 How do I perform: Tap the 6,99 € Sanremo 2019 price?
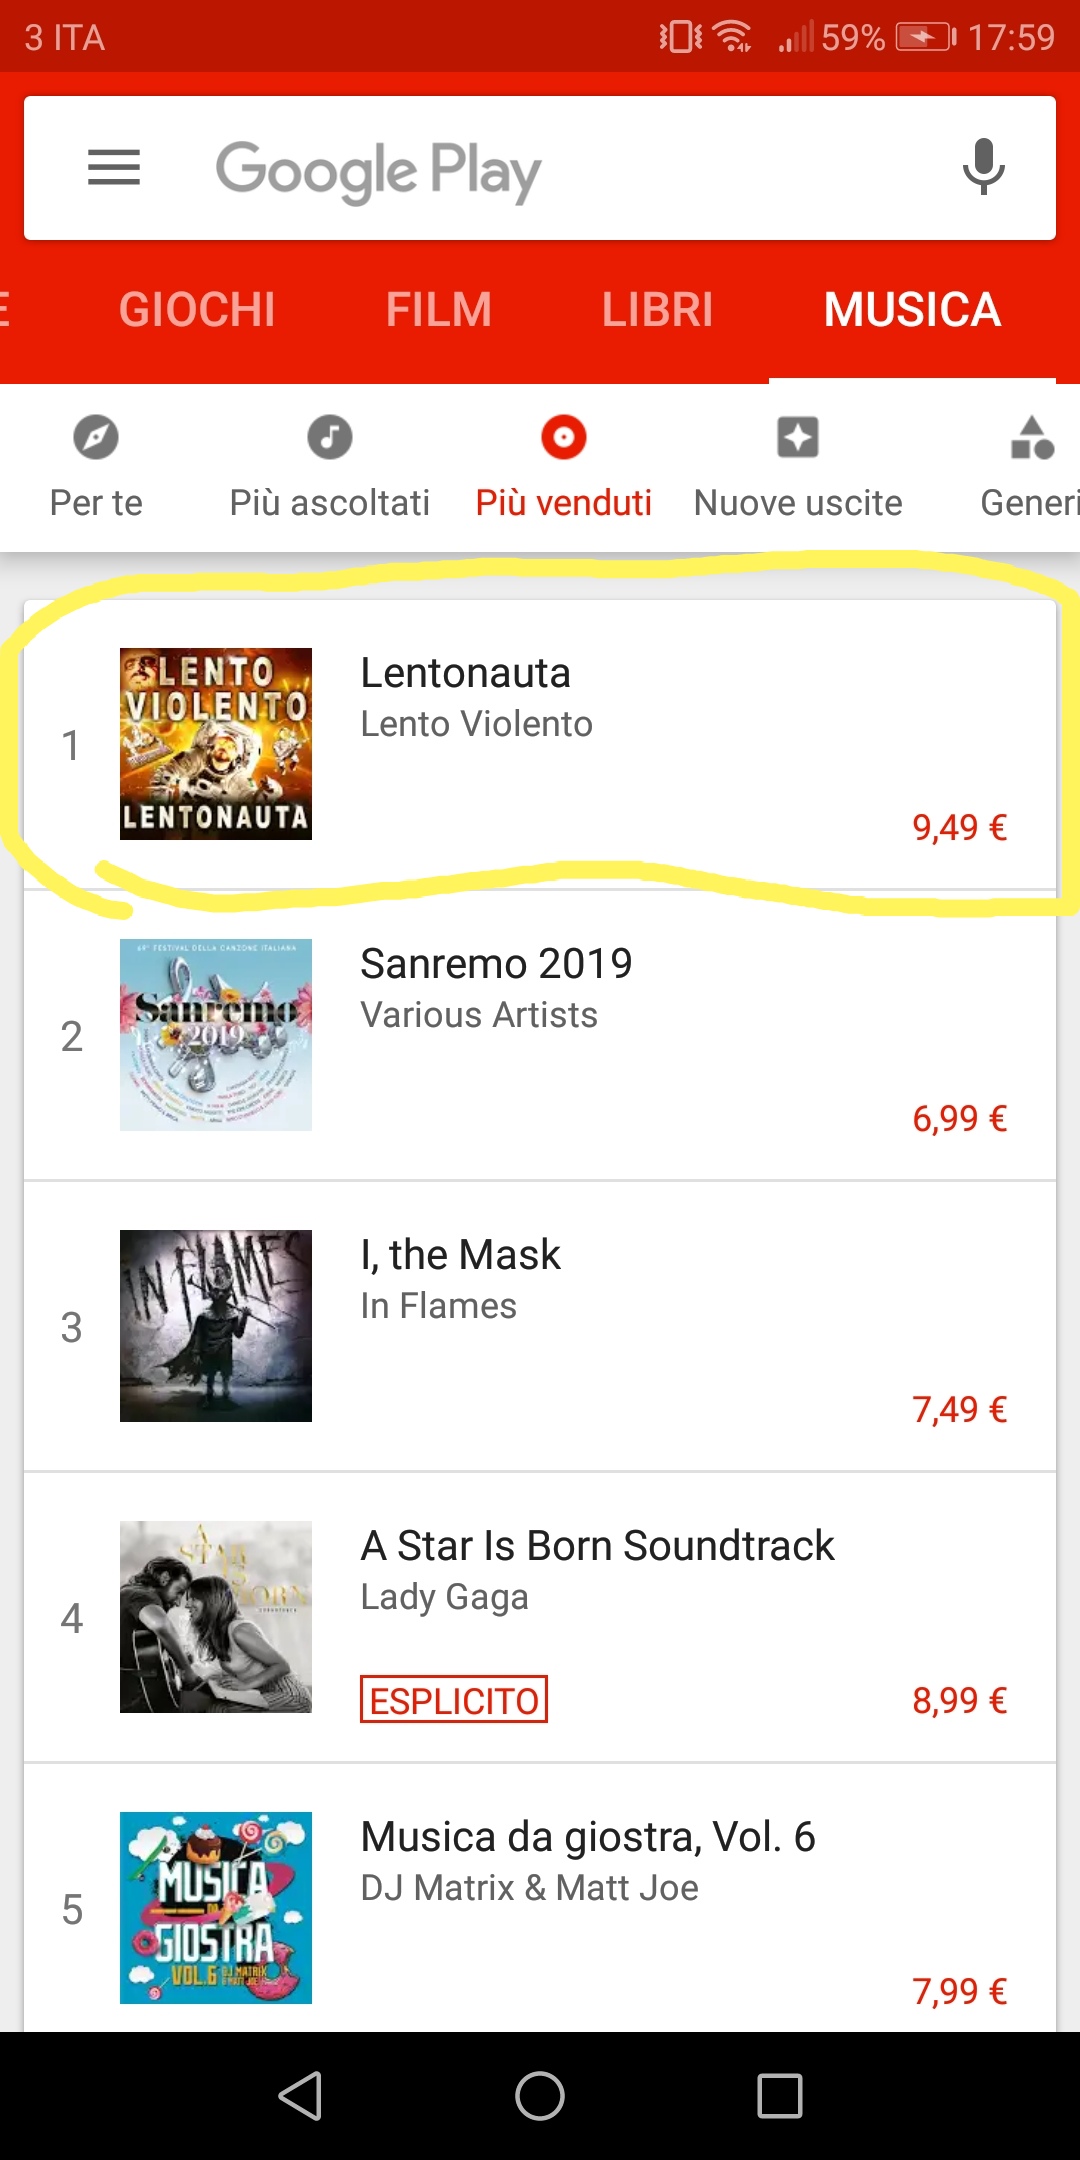point(959,1119)
